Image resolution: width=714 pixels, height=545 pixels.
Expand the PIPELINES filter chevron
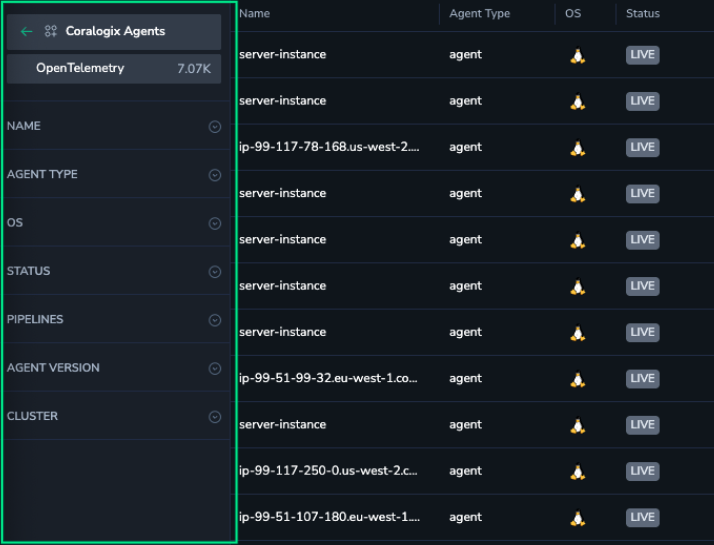tap(214, 320)
